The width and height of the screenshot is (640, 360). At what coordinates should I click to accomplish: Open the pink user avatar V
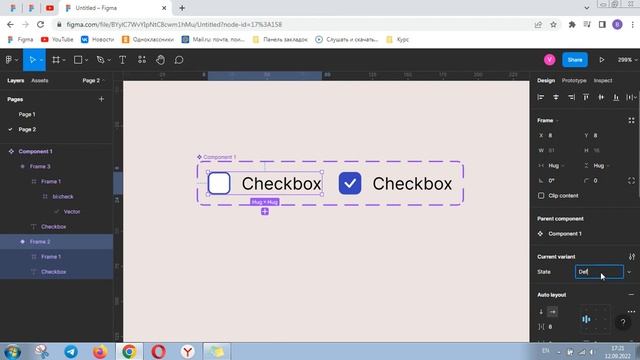point(549,60)
